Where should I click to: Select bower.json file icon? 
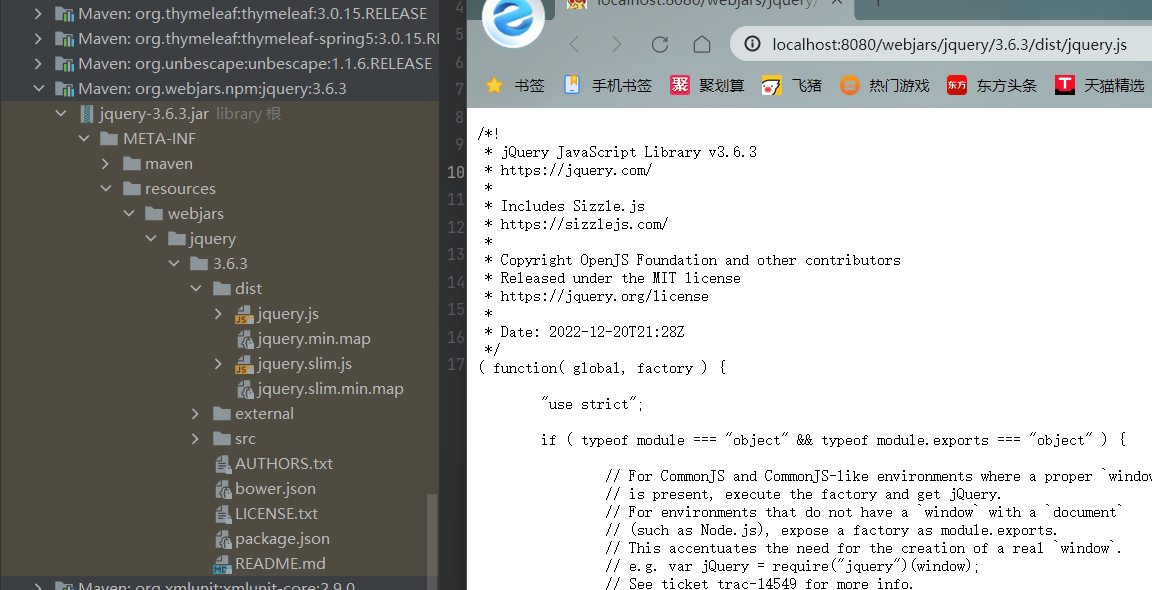[223, 489]
